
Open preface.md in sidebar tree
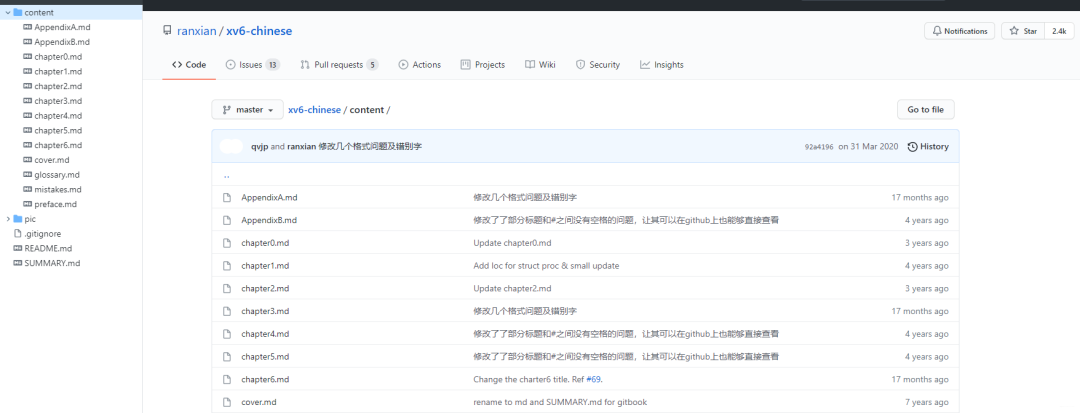click(x=55, y=204)
